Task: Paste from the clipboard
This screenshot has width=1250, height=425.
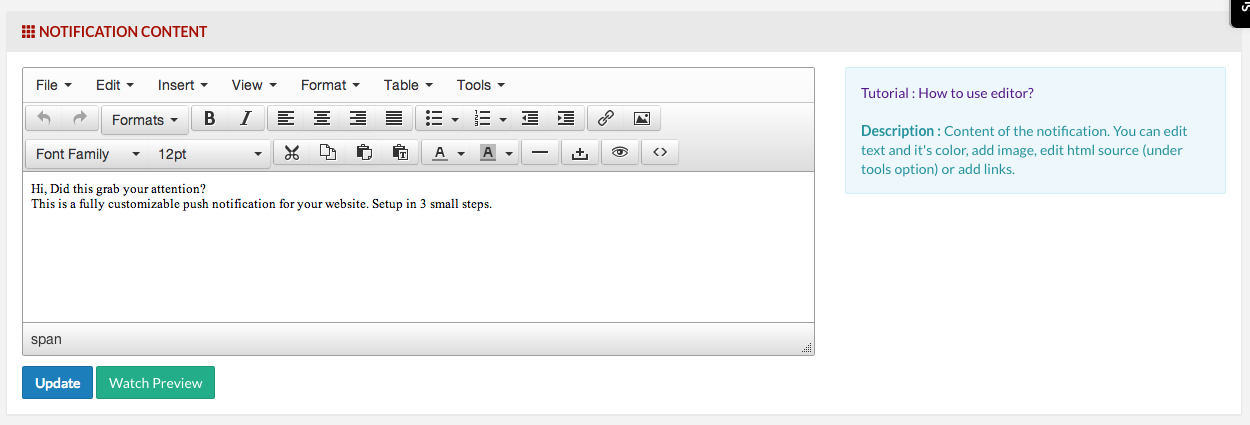Action: (x=364, y=153)
